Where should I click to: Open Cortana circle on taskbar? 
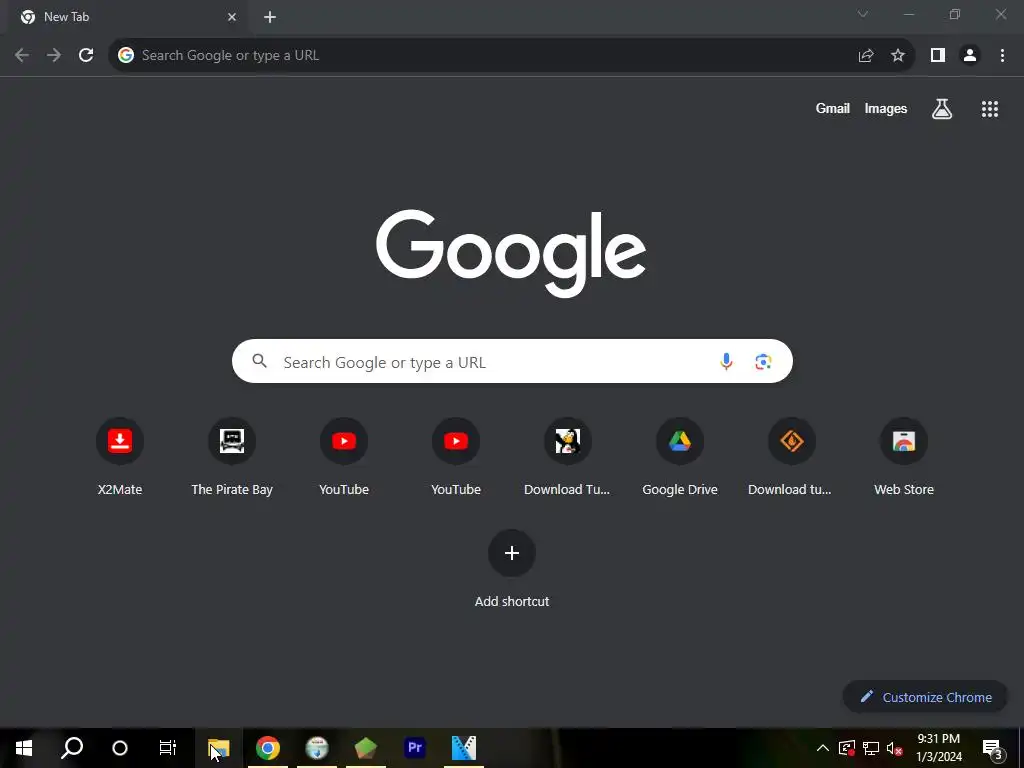(120, 748)
